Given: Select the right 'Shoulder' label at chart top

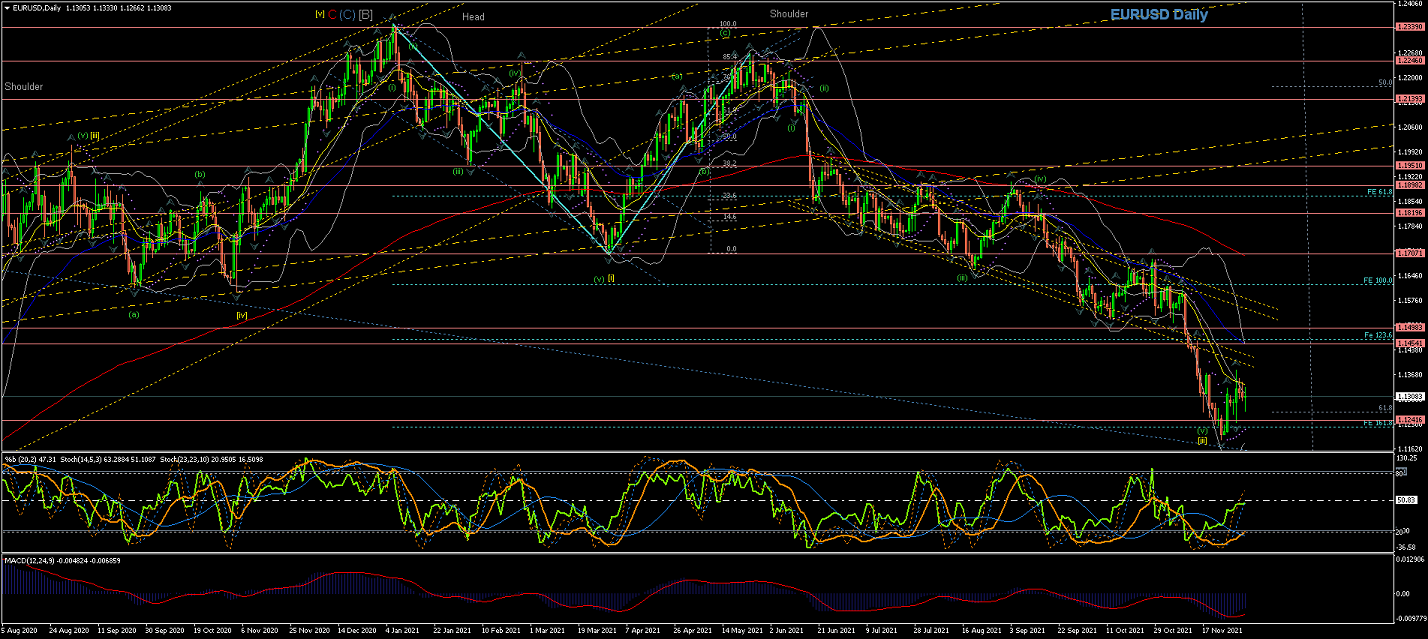Looking at the screenshot, I should (x=789, y=14).
